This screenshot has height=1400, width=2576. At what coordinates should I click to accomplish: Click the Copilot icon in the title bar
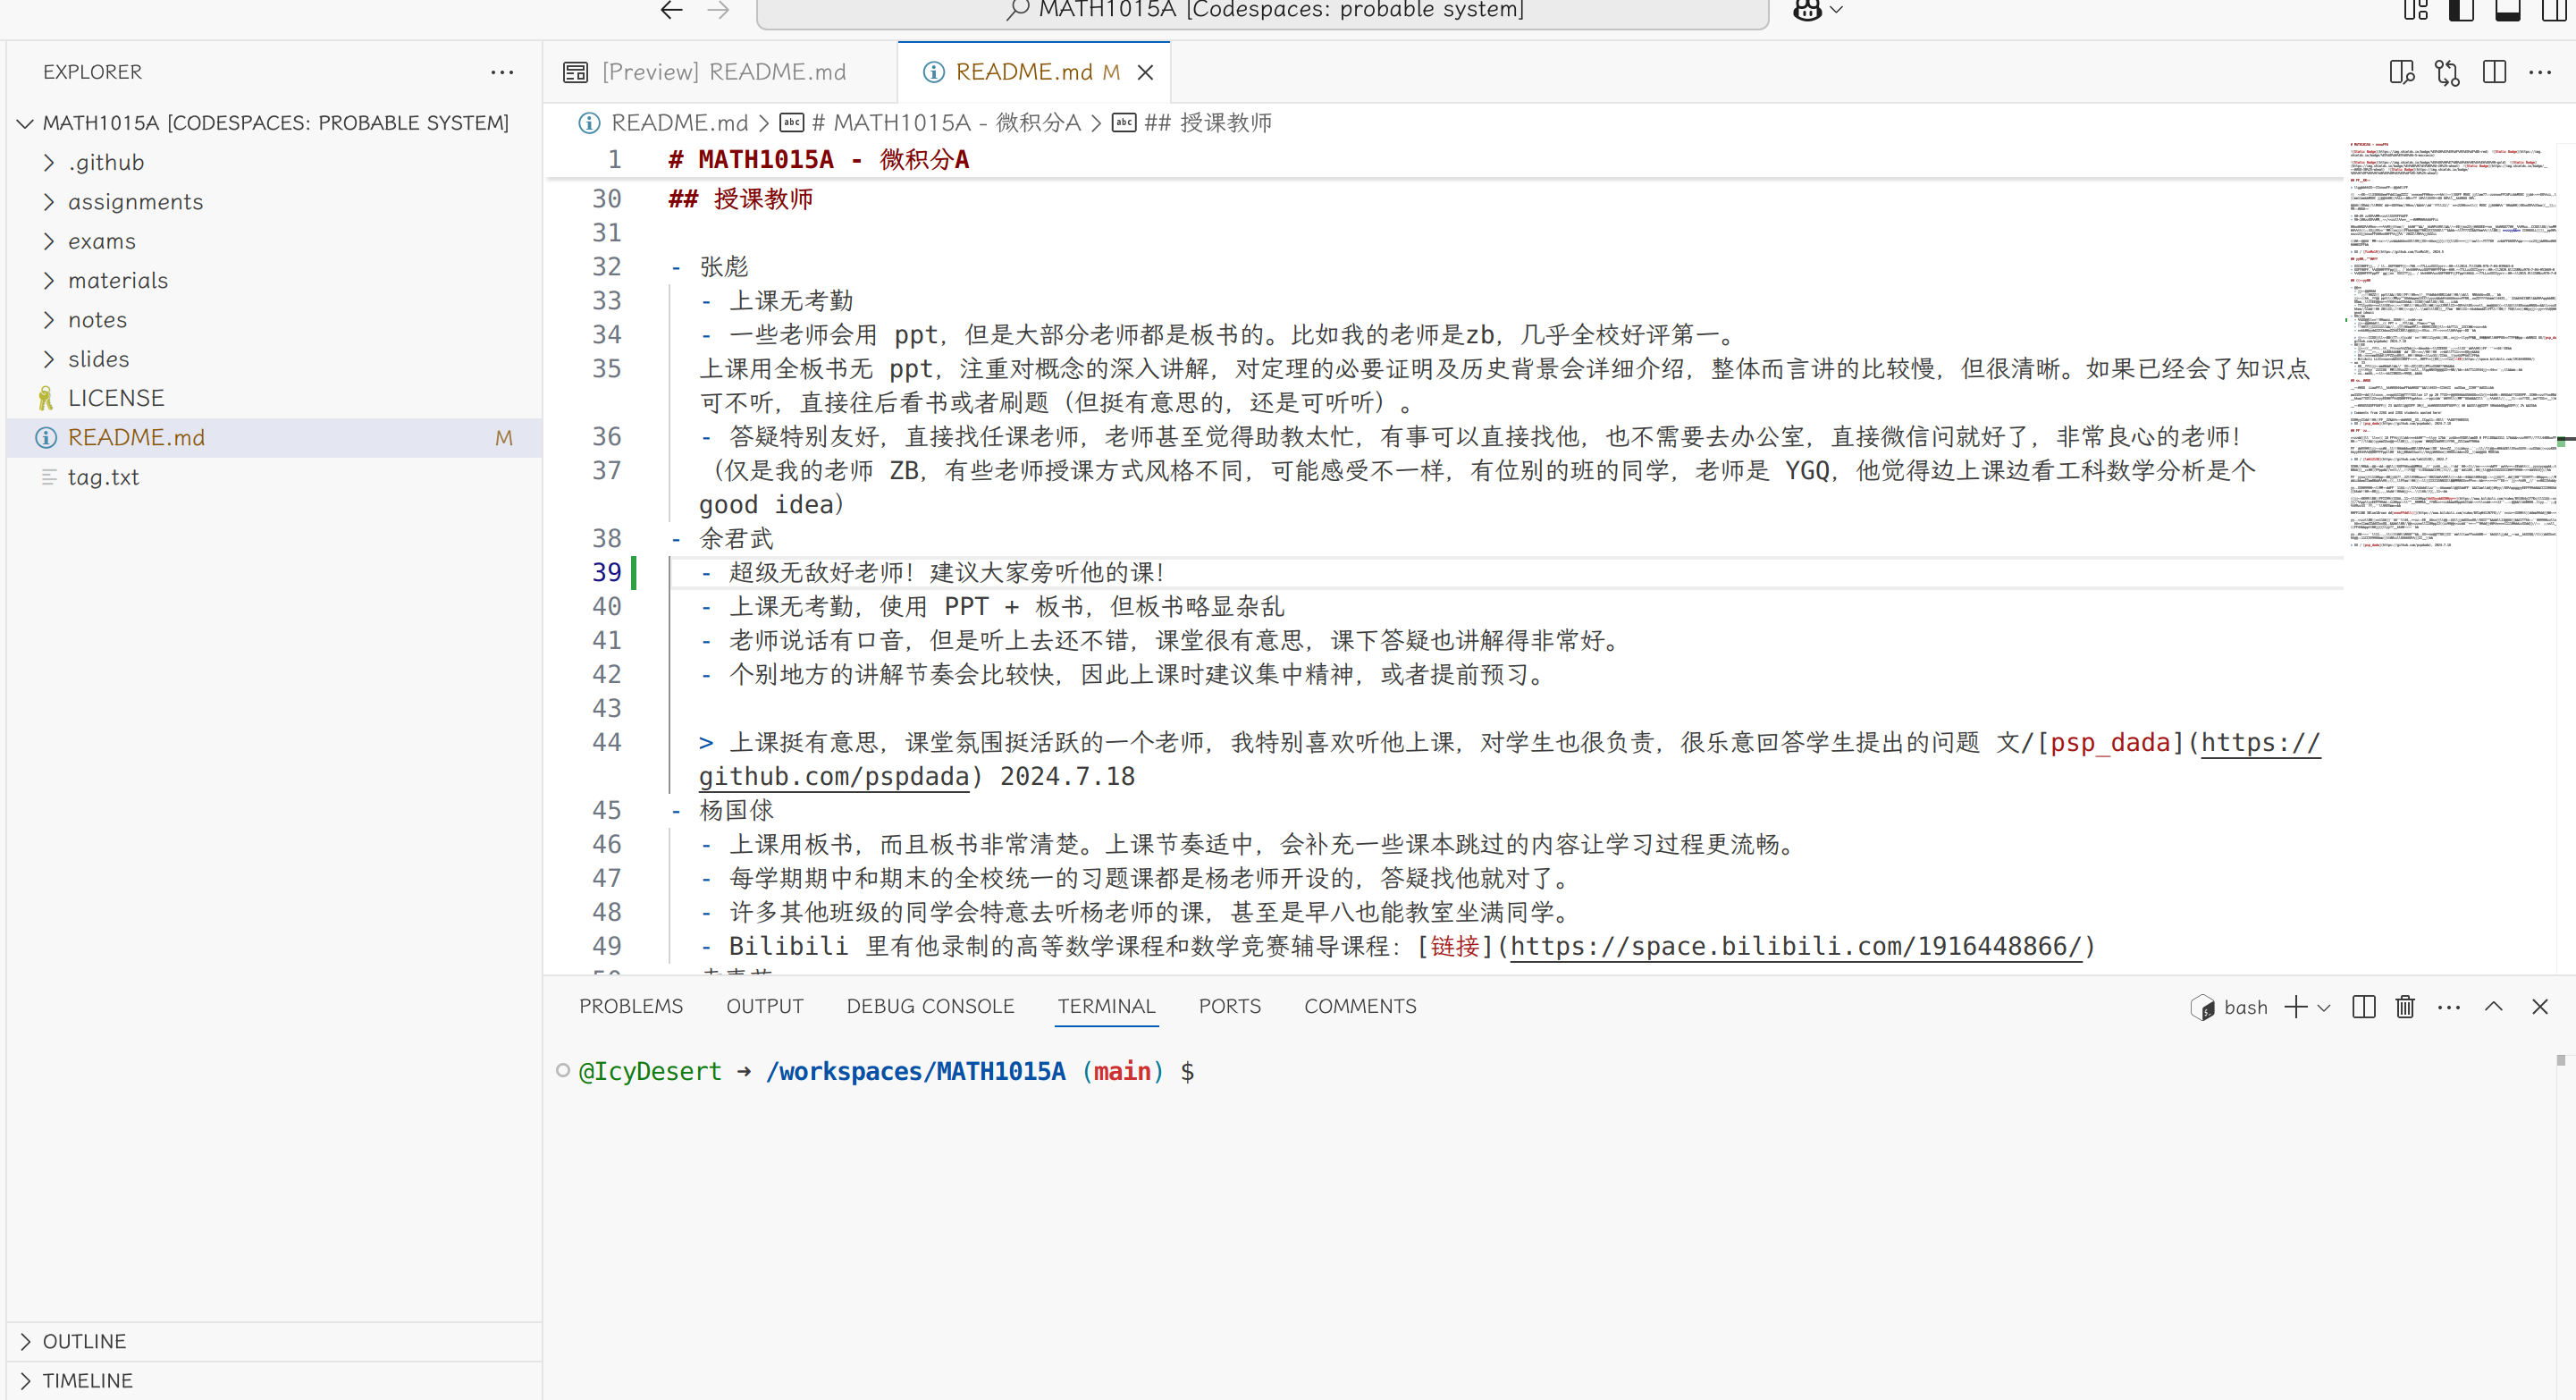(1807, 10)
